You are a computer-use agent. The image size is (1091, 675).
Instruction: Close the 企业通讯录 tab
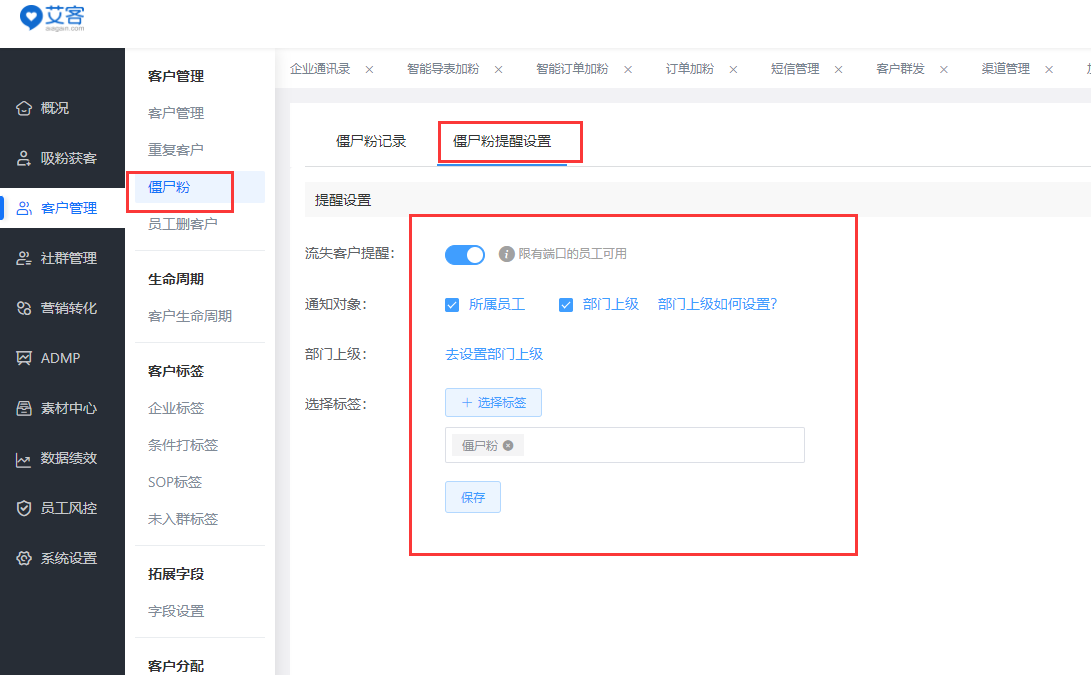tap(369, 69)
